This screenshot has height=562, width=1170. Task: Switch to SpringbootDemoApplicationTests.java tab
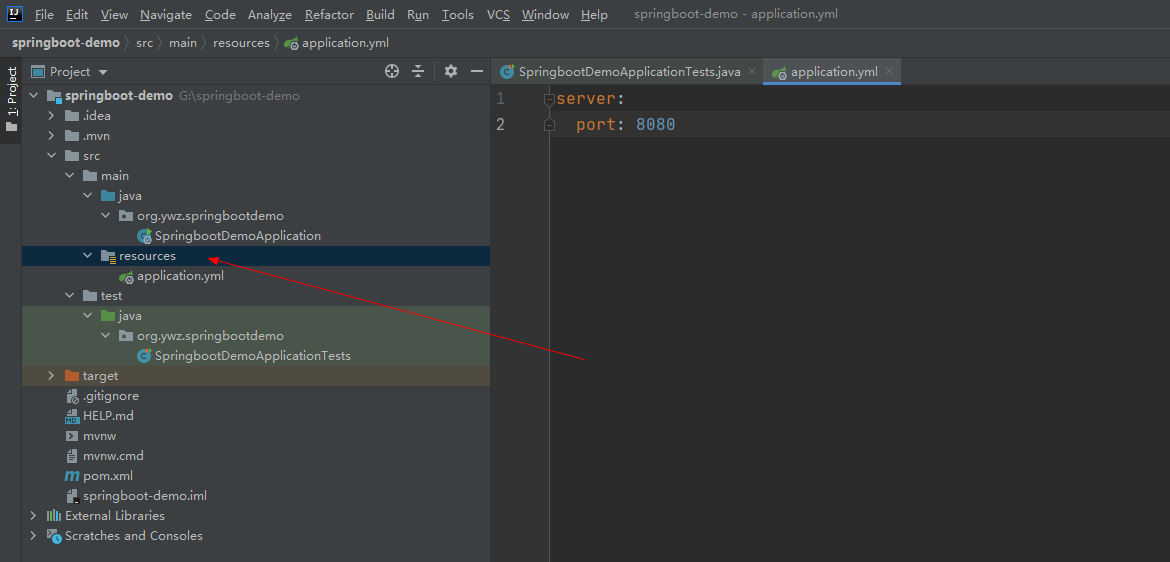pyautogui.click(x=629, y=72)
